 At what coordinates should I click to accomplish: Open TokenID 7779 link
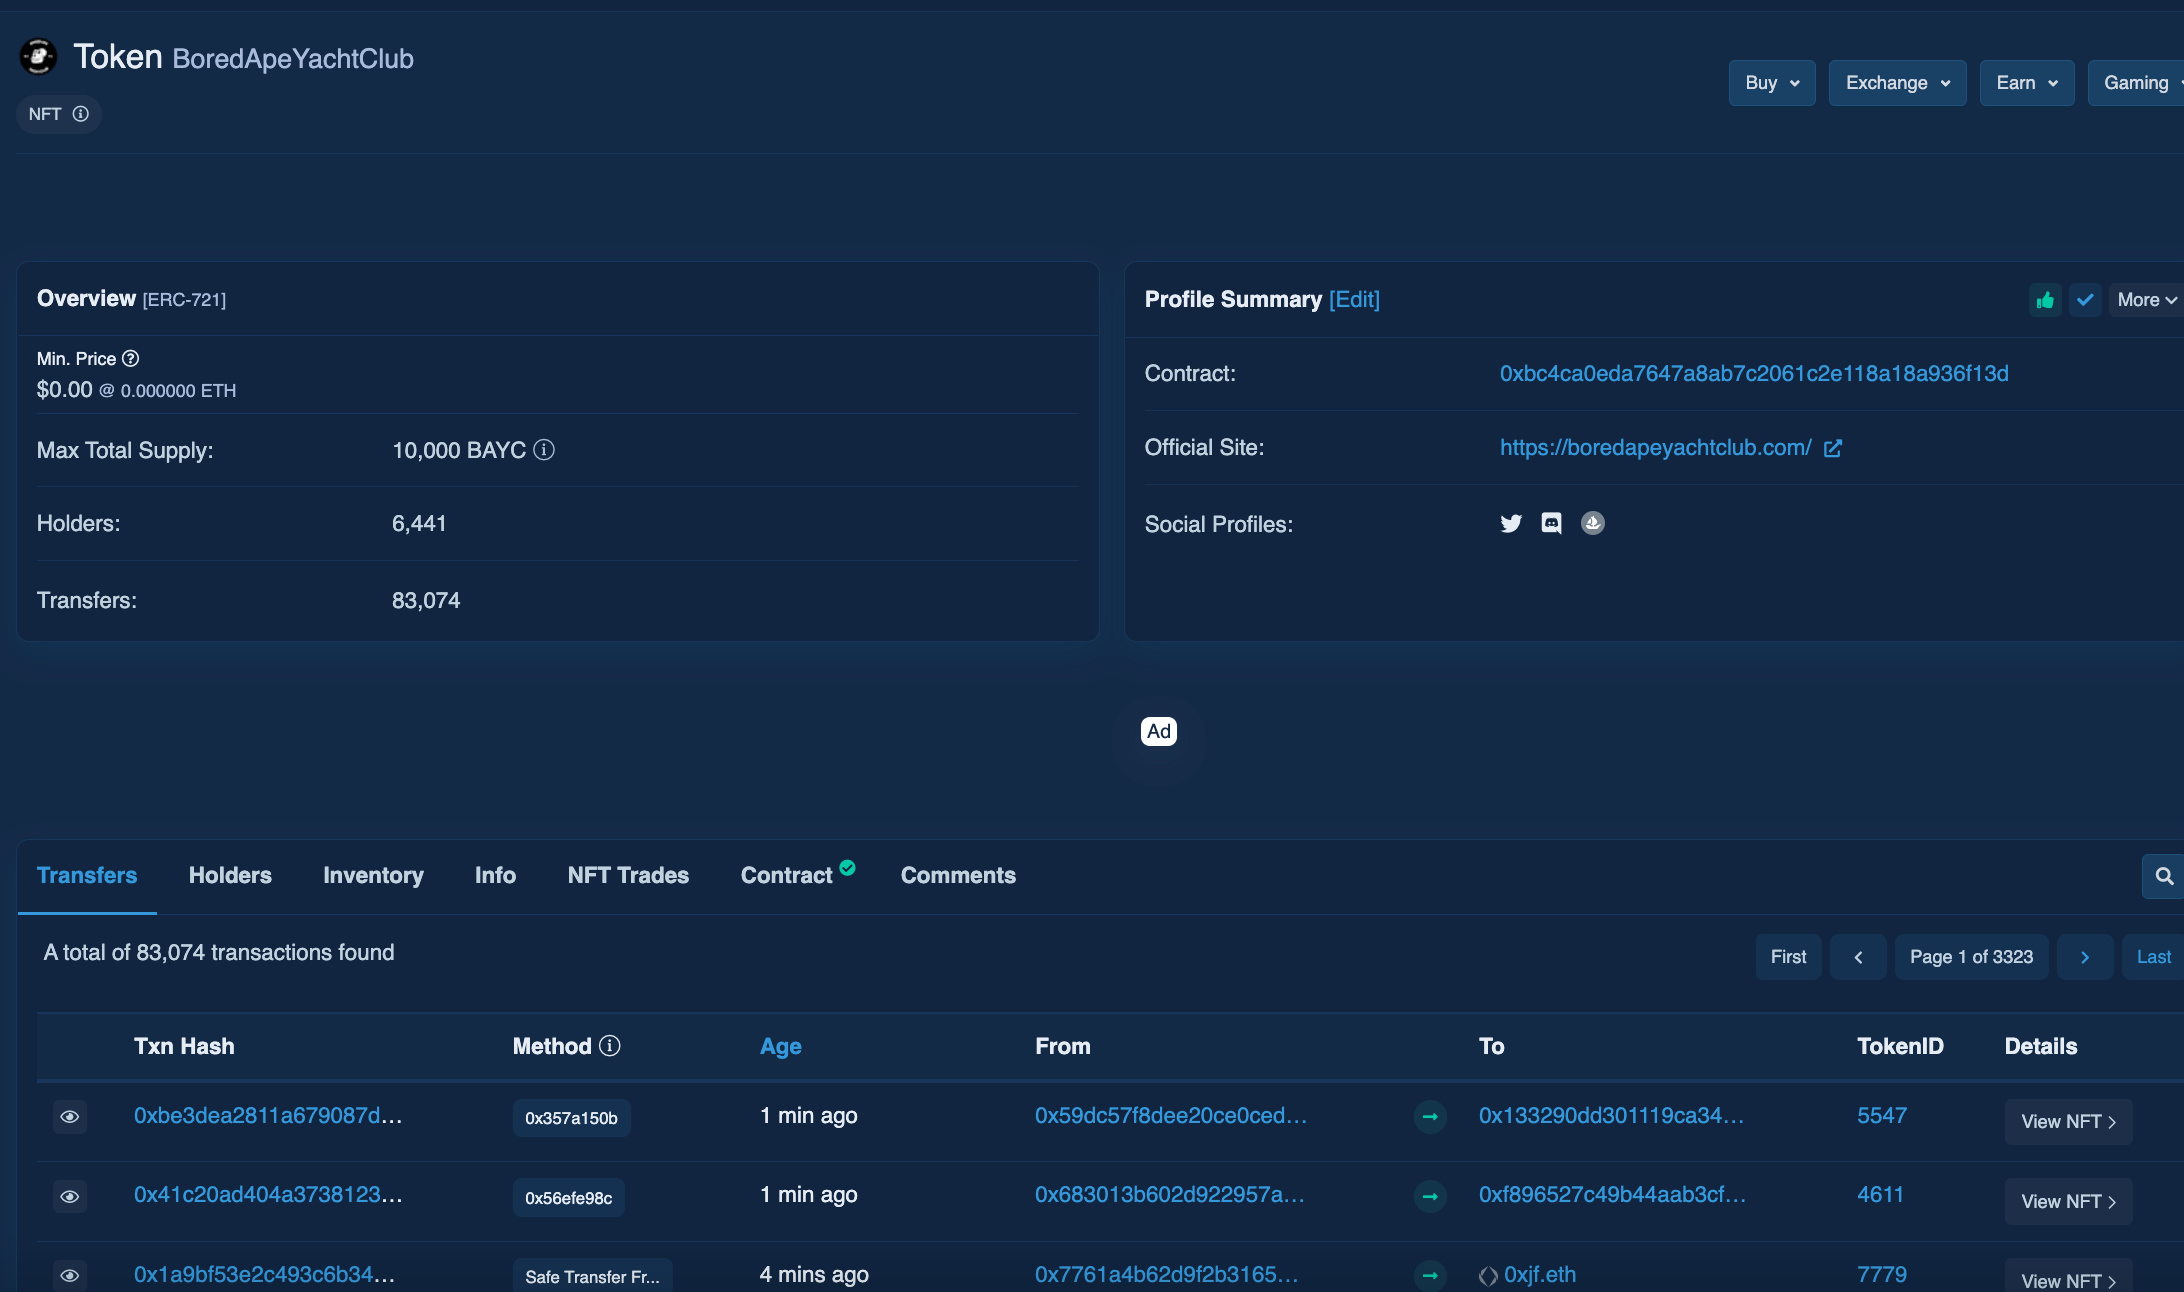pos(1882,1274)
